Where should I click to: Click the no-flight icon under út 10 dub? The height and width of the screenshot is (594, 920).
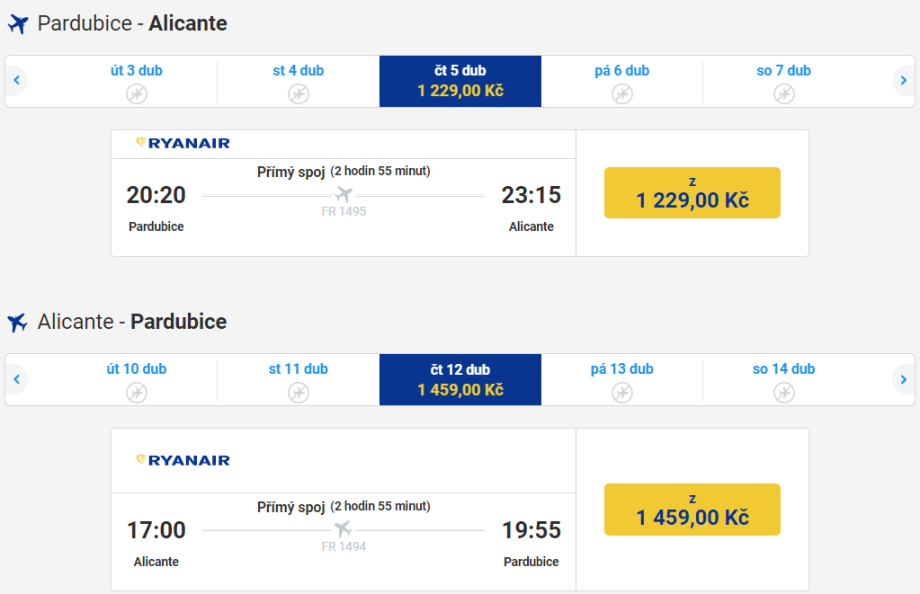click(x=137, y=393)
